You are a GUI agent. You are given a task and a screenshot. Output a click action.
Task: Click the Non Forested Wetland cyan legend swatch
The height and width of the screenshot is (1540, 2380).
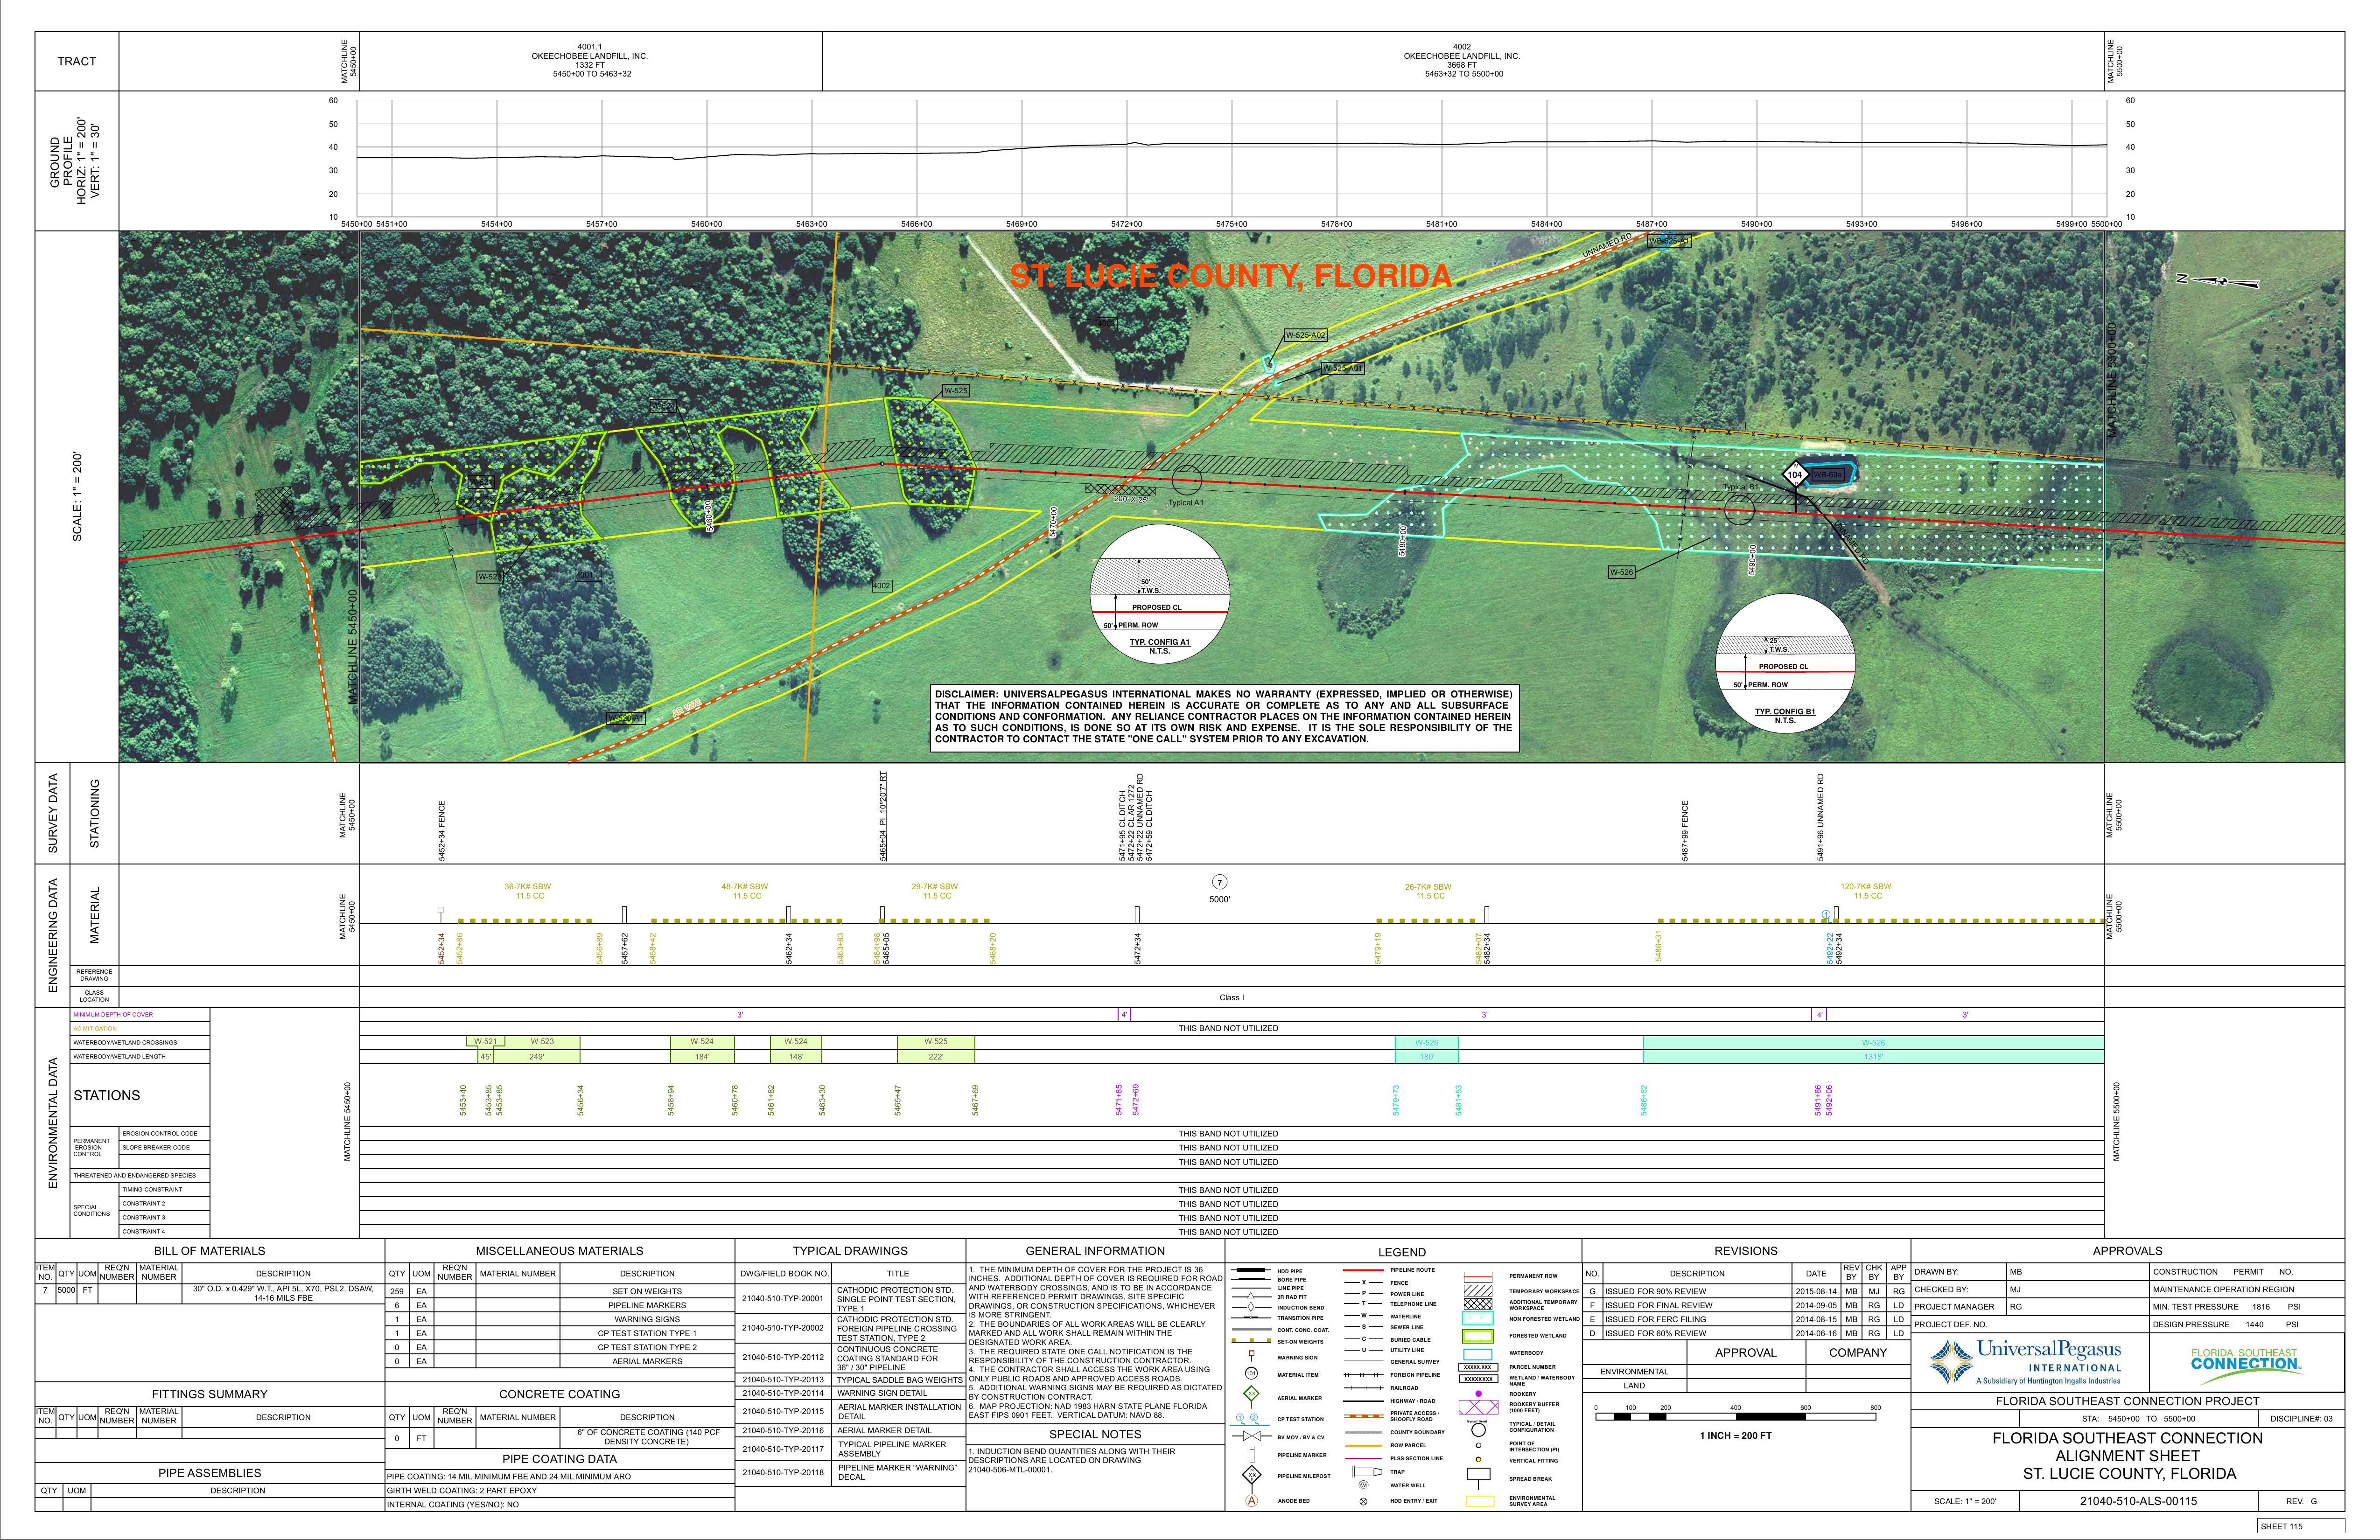1477,1318
